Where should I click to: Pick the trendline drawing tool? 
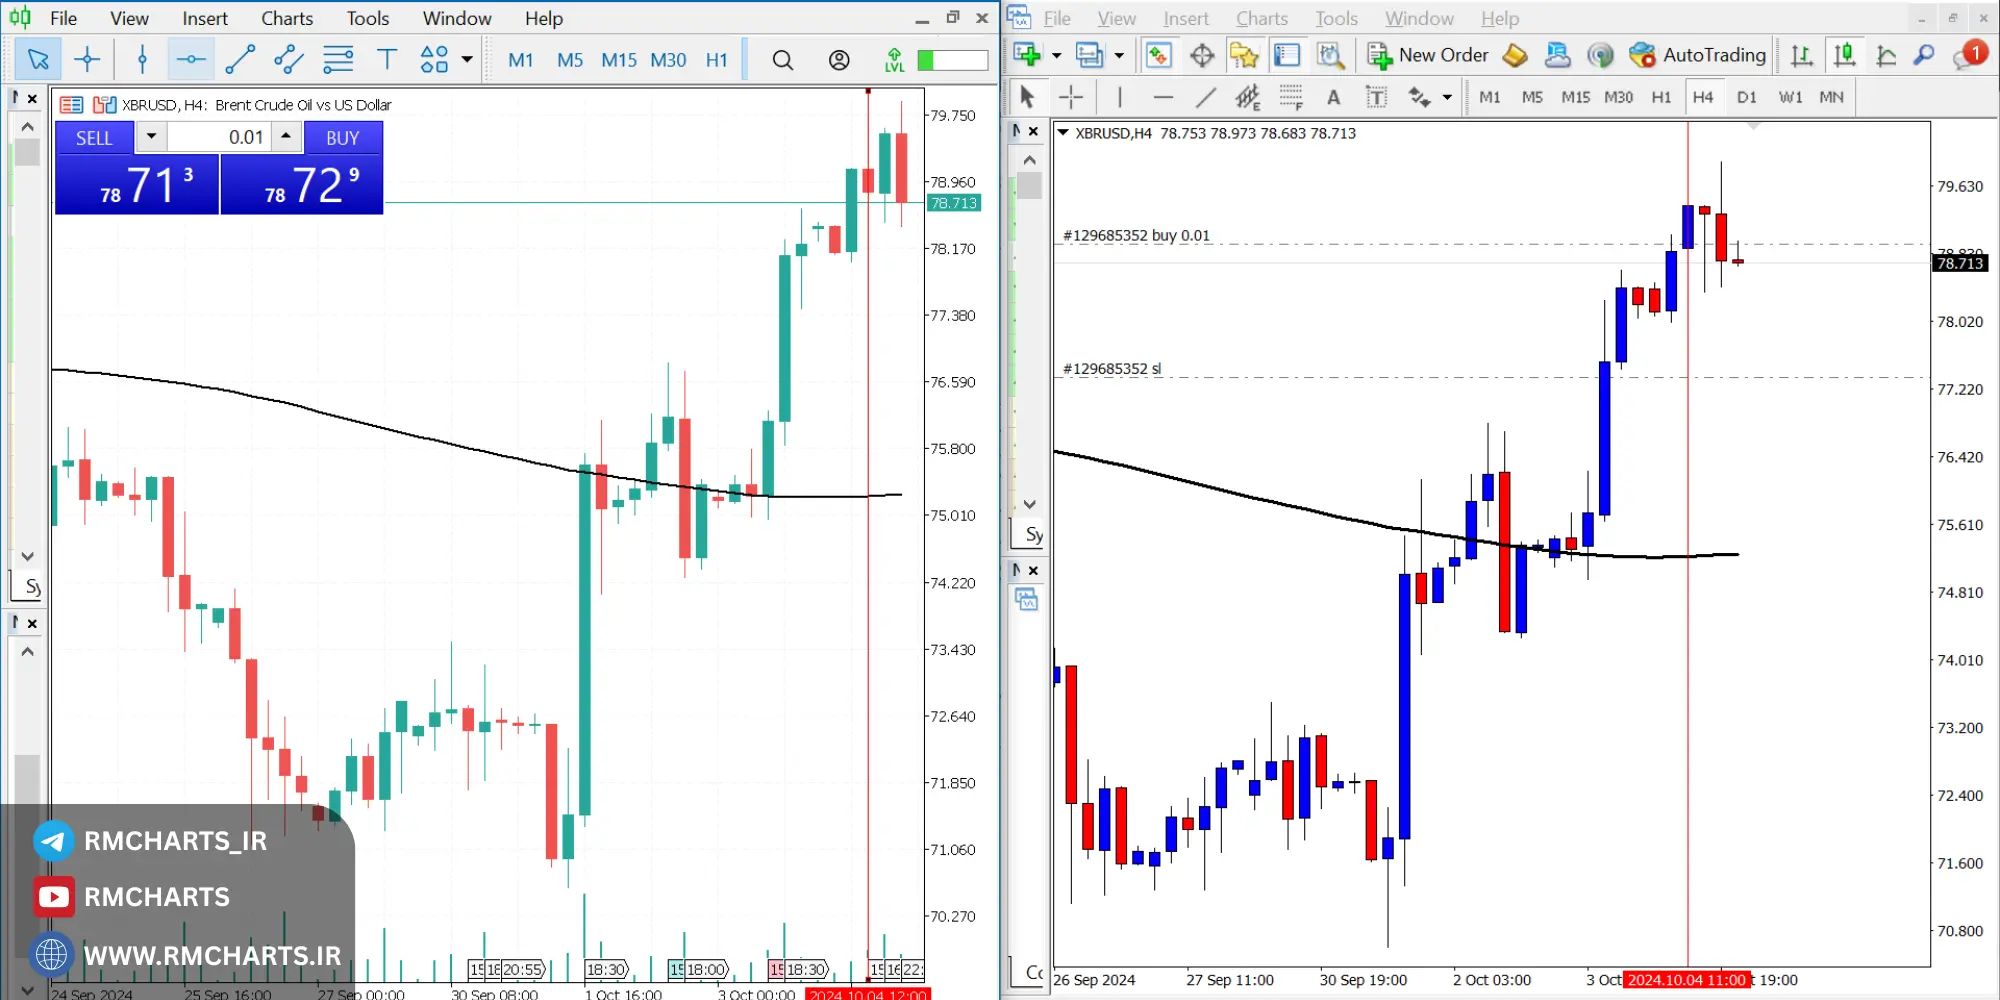point(240,60)
